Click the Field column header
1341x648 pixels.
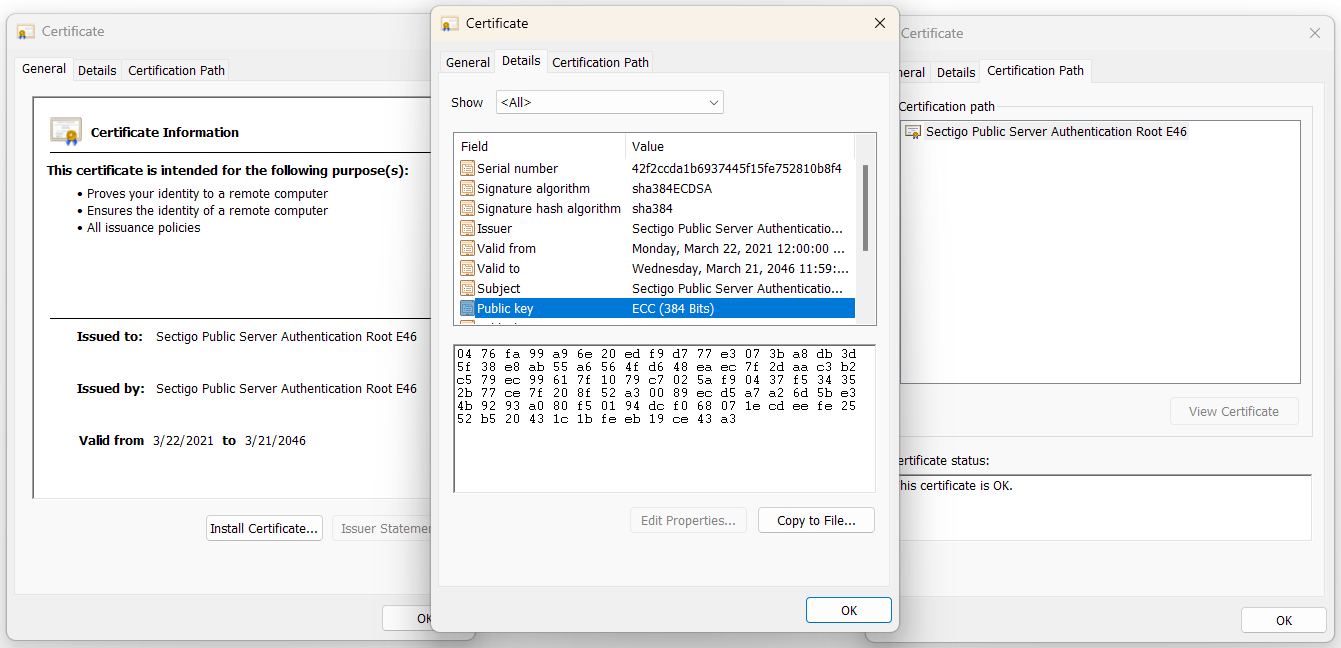pyautogui.click(x=539, y=146)
